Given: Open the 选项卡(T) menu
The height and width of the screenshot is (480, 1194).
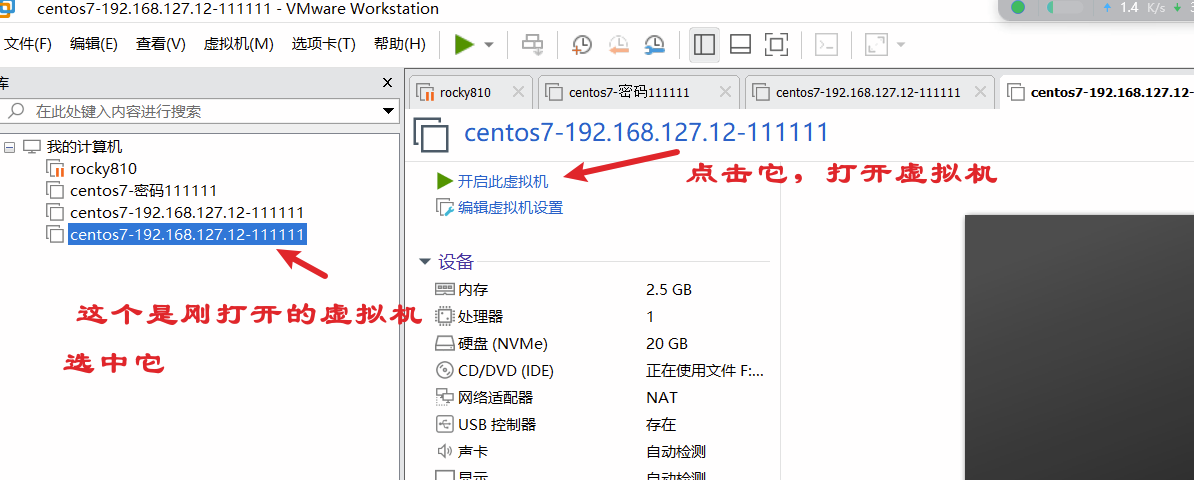Looking at the screenshot, I should pyautogui.click(x=324, y=44).
